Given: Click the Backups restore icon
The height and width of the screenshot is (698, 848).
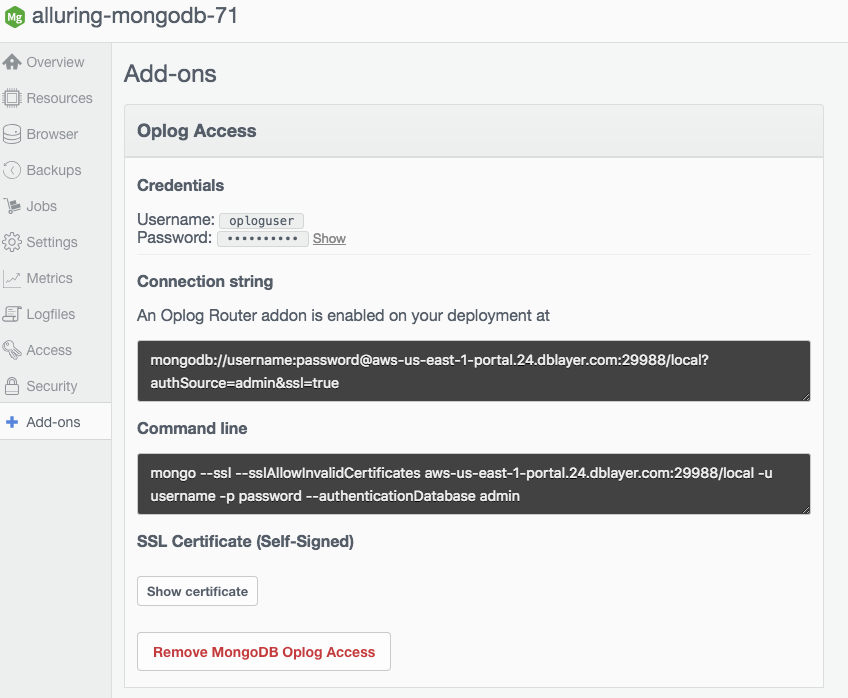Looking at the screenshot, I should coord(14,169).
